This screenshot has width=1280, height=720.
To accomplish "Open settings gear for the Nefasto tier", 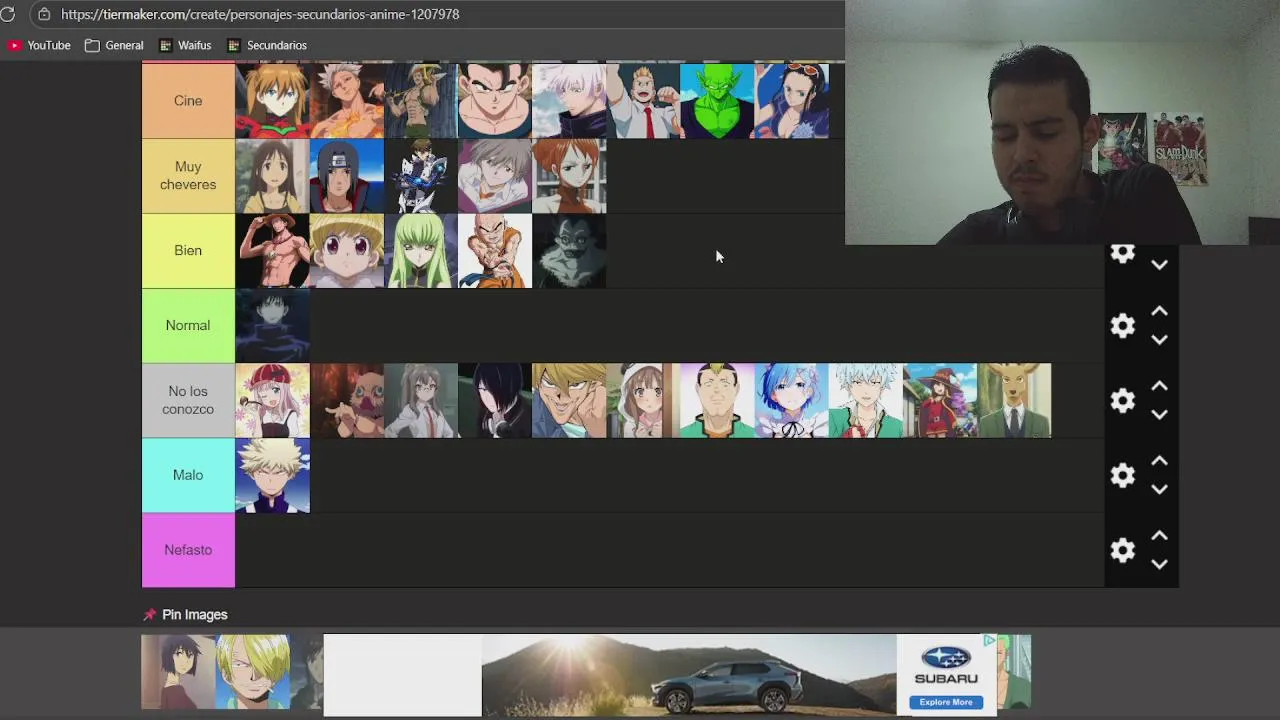I will tap(1123, 550).
